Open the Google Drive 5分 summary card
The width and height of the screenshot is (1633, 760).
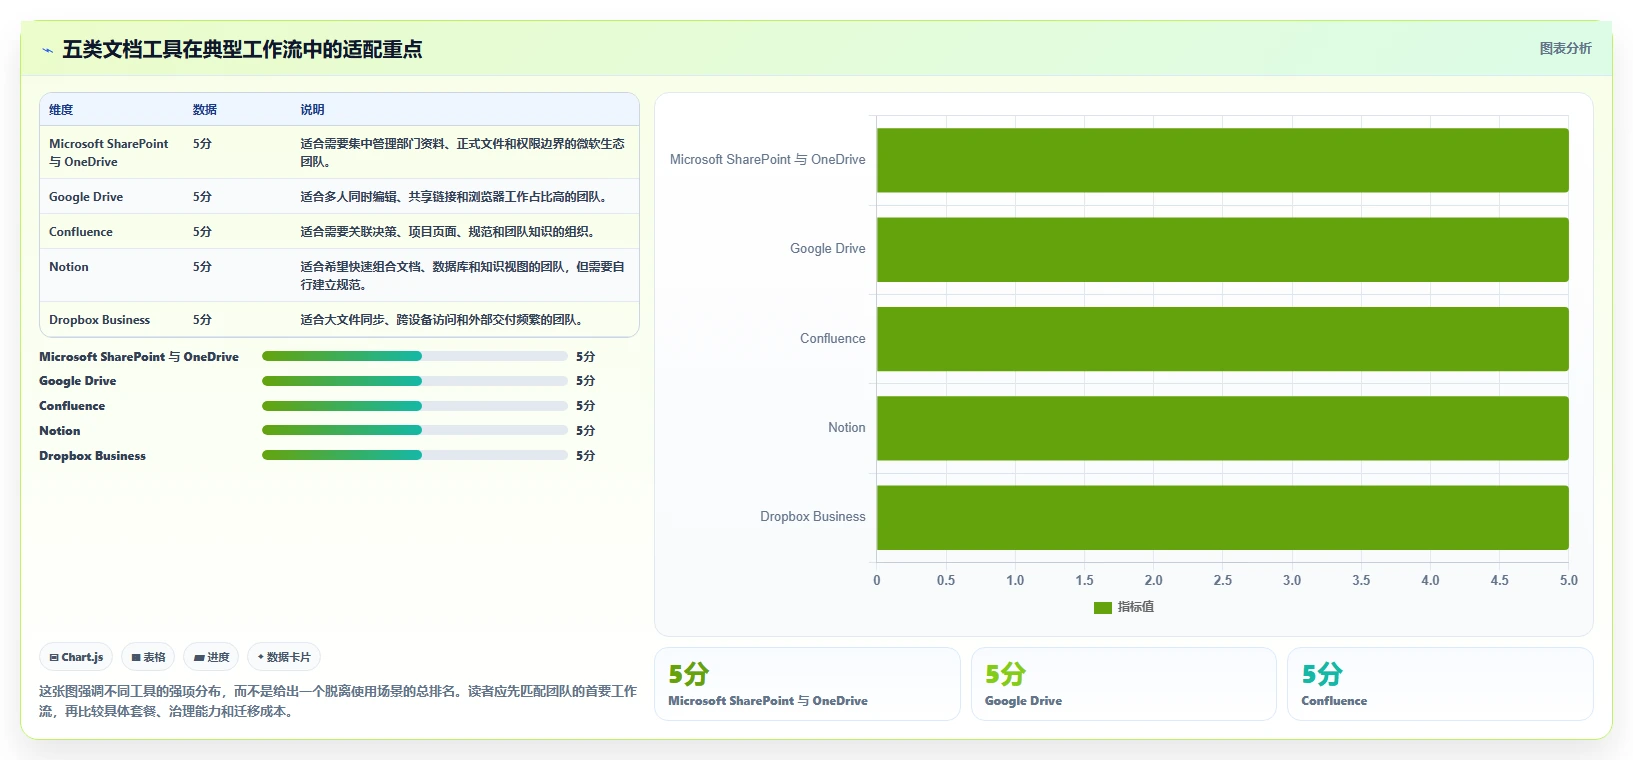(x=1124, y=684)
